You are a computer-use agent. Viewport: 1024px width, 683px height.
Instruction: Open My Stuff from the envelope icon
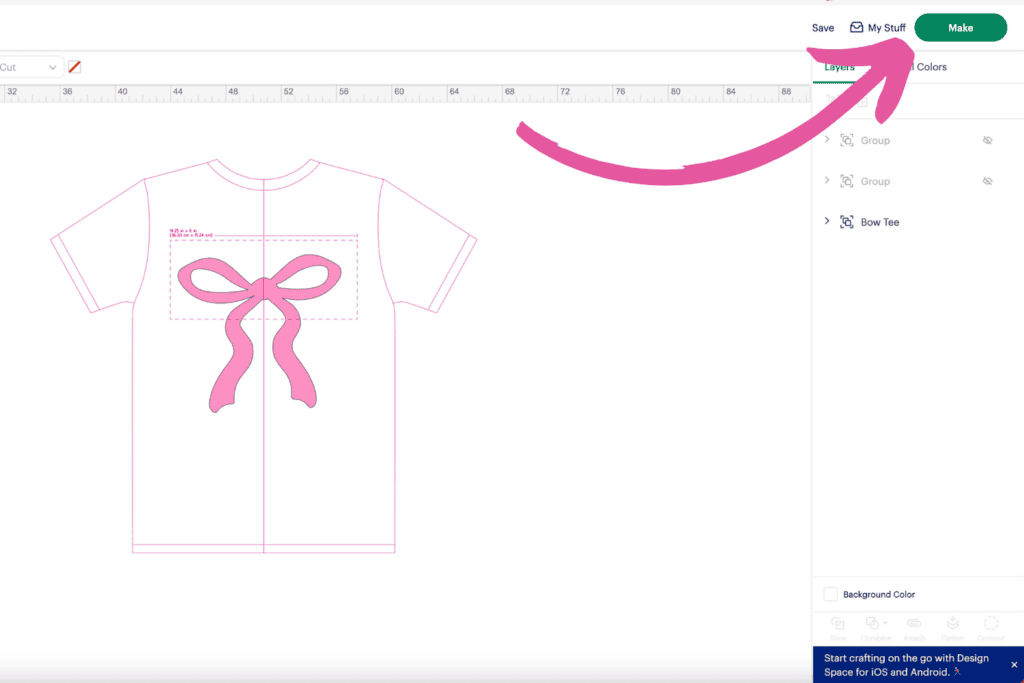tap(856, 28)
